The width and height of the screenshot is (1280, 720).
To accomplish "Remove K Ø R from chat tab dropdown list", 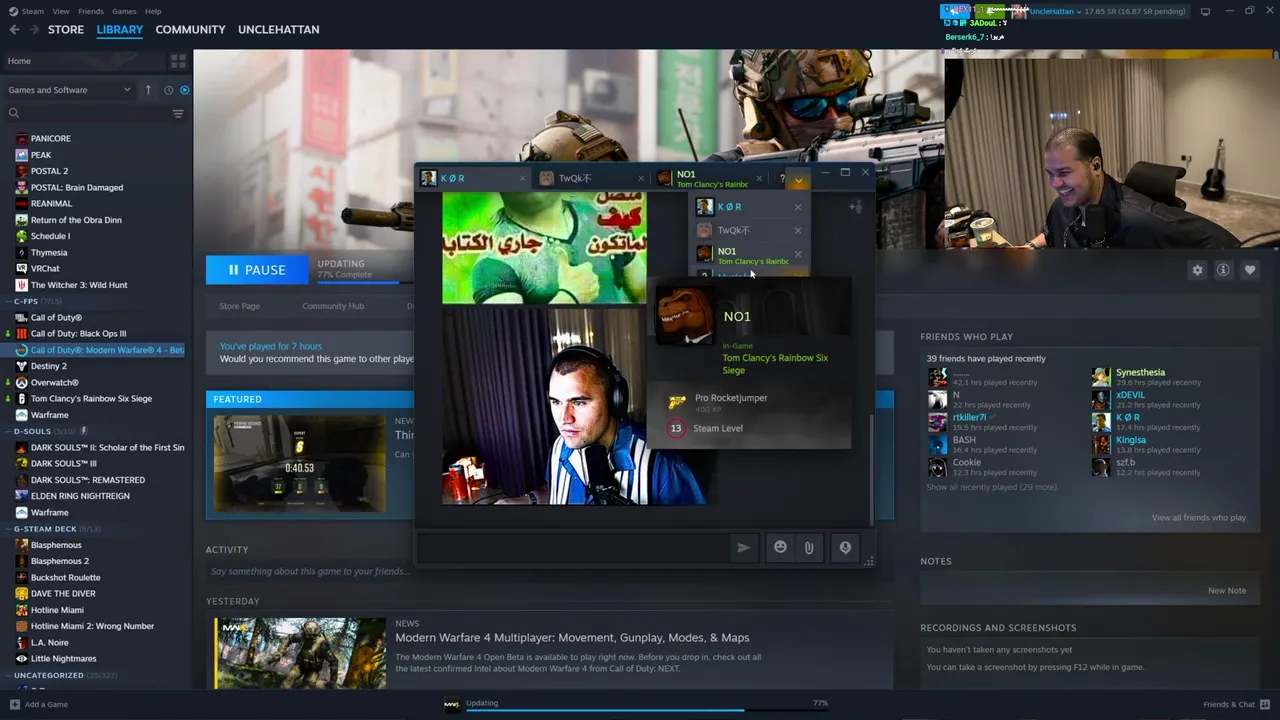I will (798, 207).
